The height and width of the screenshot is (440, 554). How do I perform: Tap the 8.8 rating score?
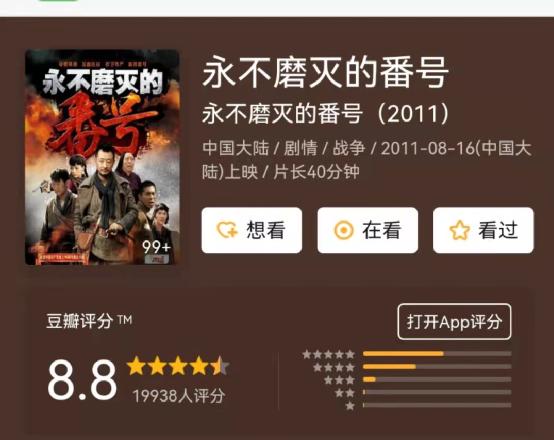(x=82, y=380)
